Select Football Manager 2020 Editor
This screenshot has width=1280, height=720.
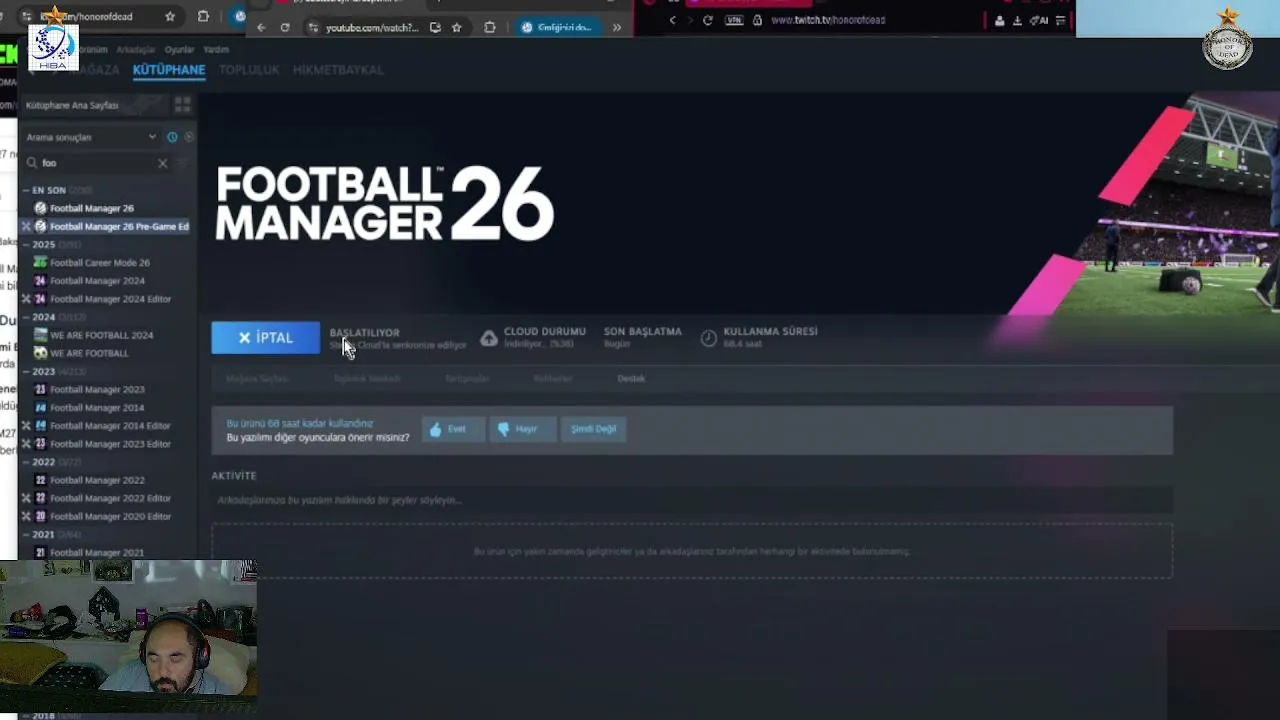pos(110,516)
